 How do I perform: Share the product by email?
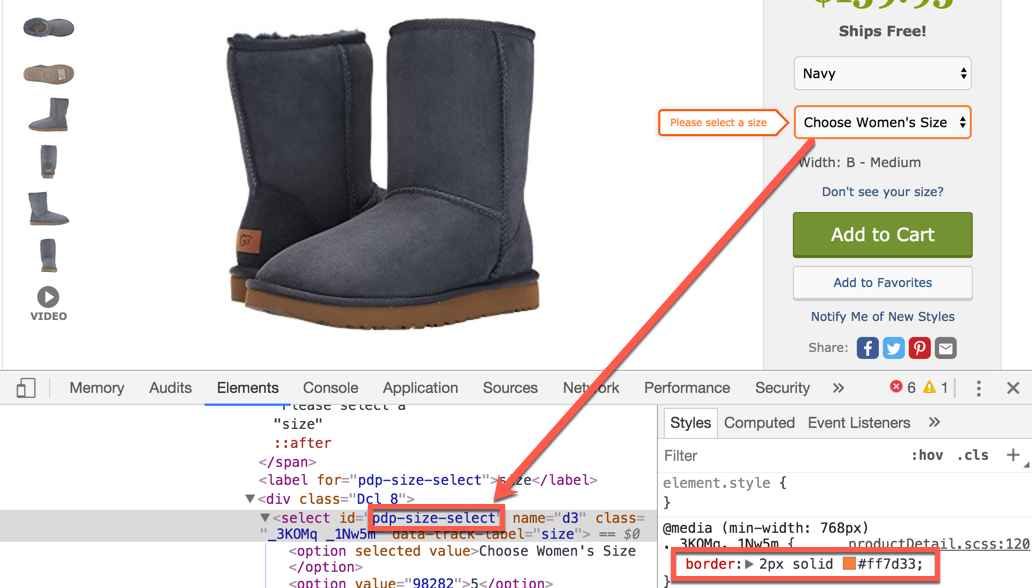tap(946, 348)
